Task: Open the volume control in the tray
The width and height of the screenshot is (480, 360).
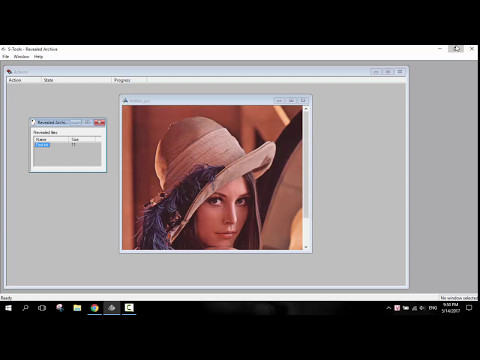Action: click(422, 308)
